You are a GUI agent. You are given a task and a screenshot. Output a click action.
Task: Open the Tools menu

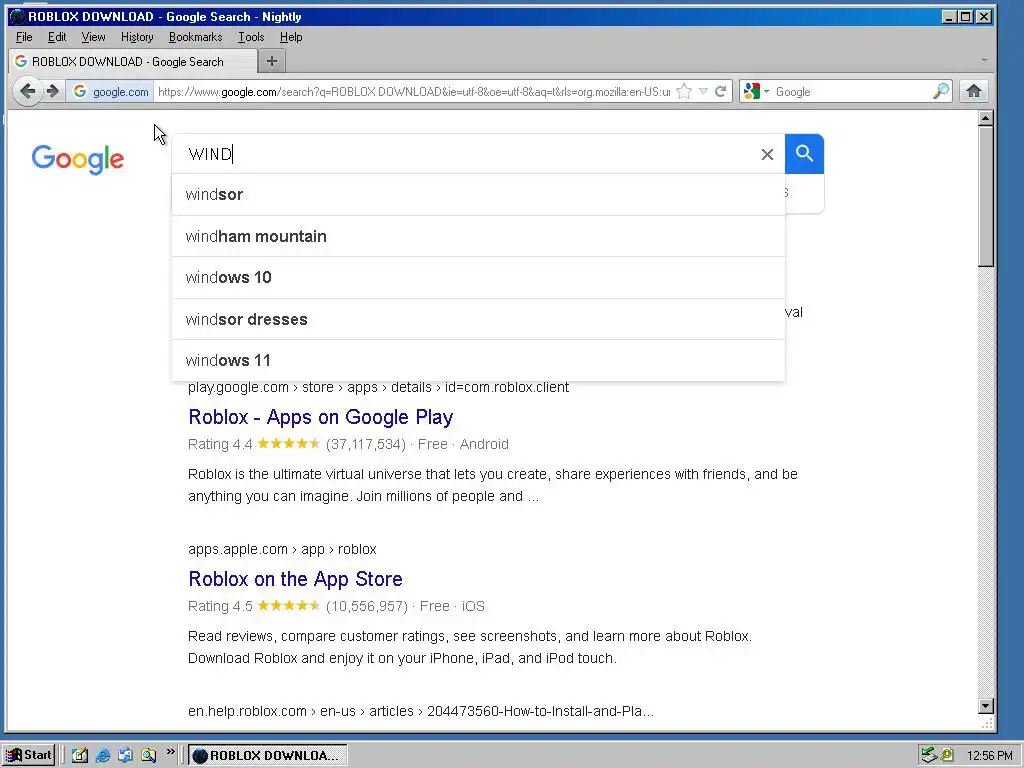251,37
